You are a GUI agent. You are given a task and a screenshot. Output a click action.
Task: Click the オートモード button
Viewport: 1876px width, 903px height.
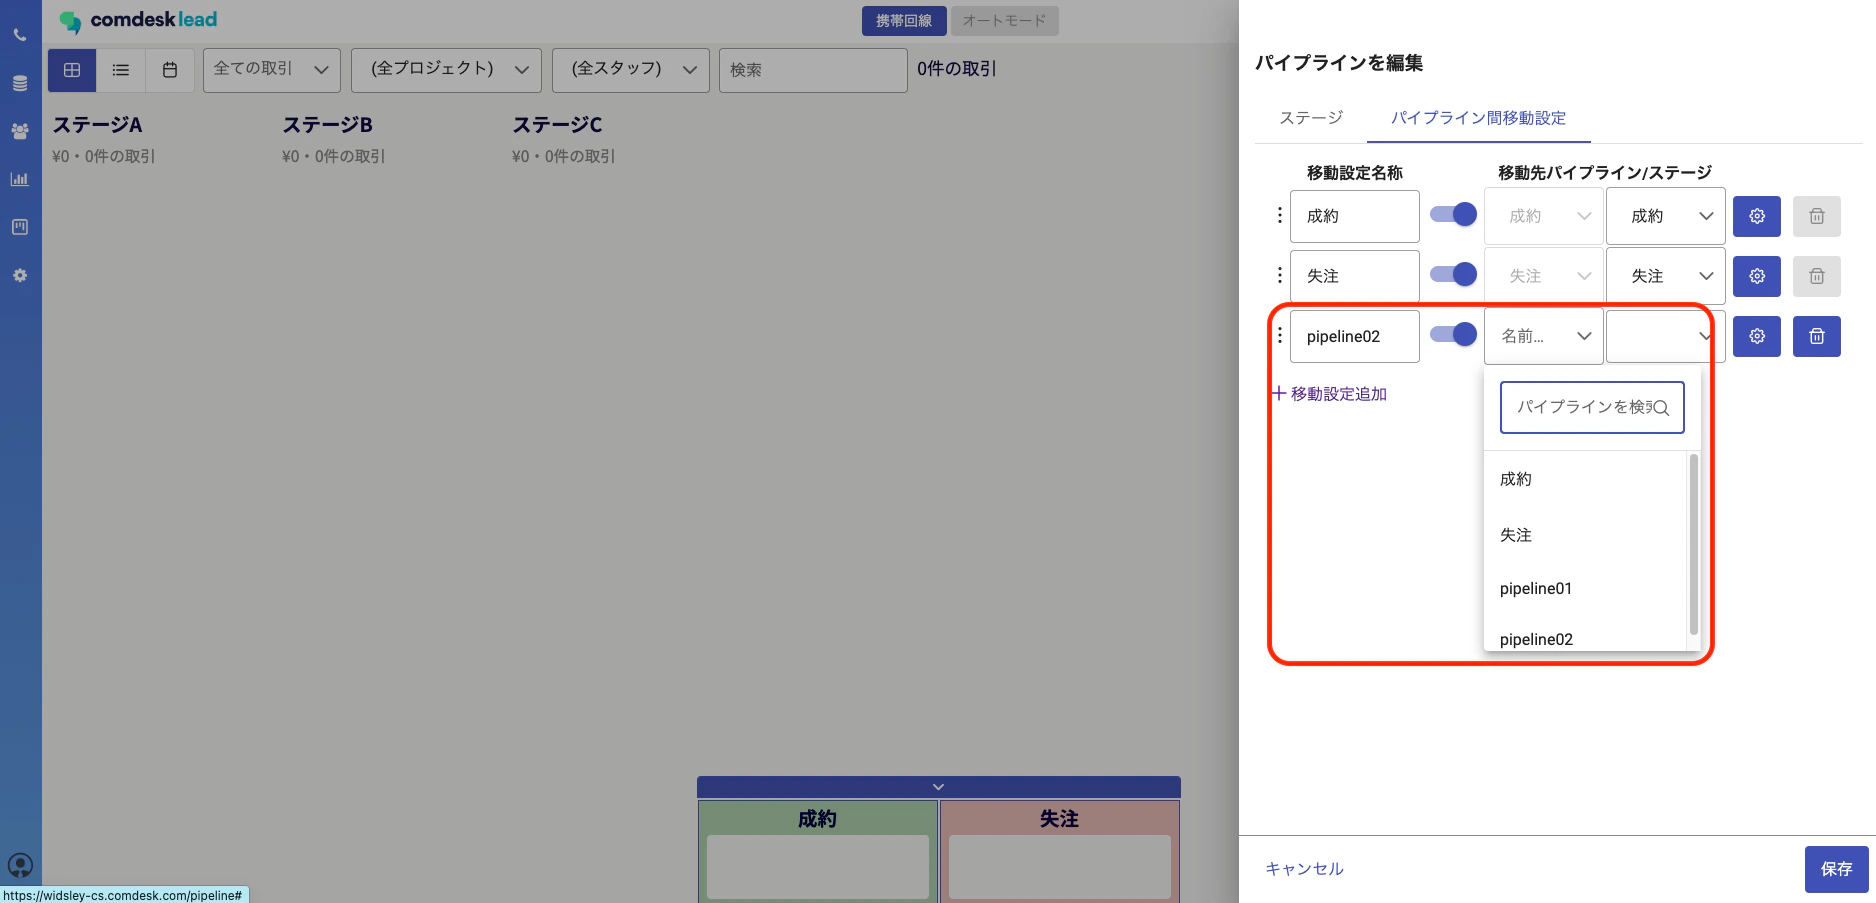pos(1004,21)
